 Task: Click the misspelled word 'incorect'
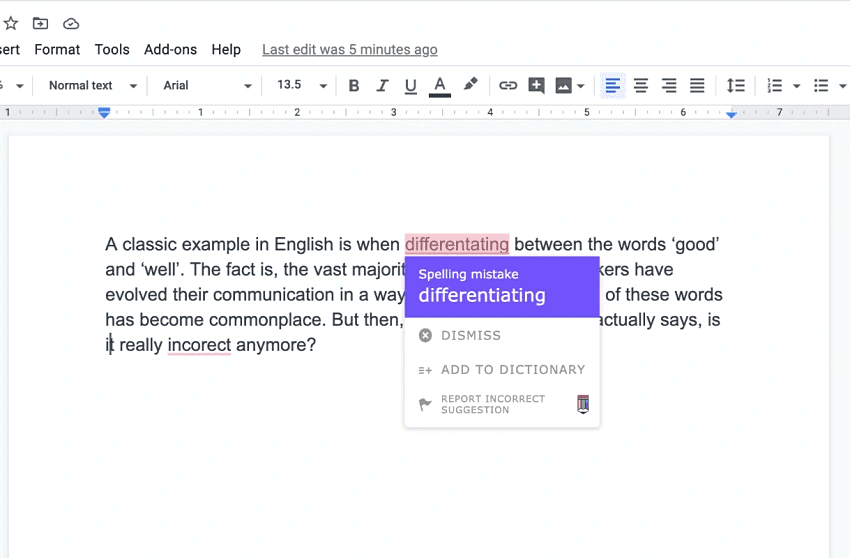click(199, 345)
